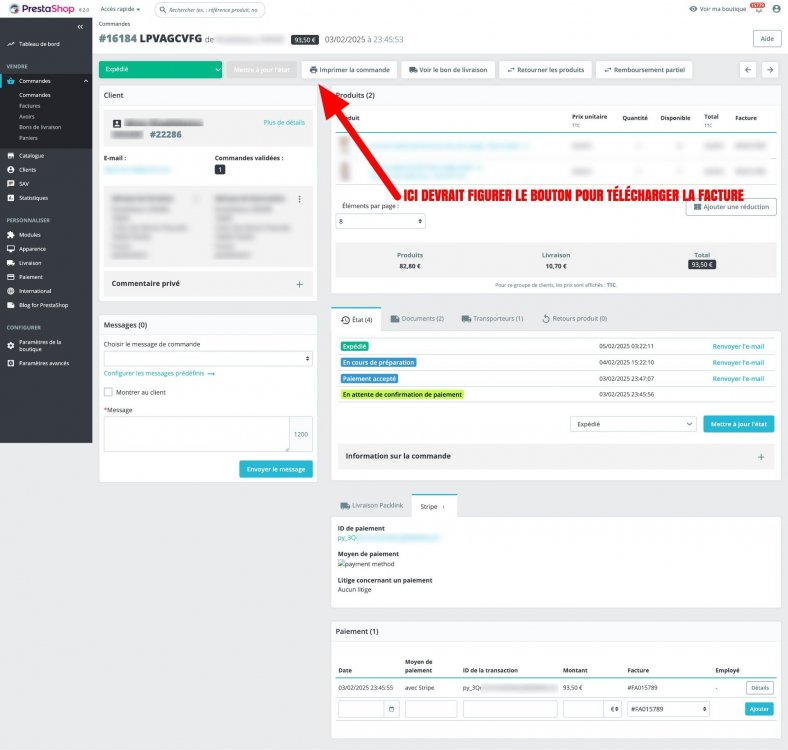Collapse the Commandes sidebar section
This screenshot has height=750, width=788.
86,81
